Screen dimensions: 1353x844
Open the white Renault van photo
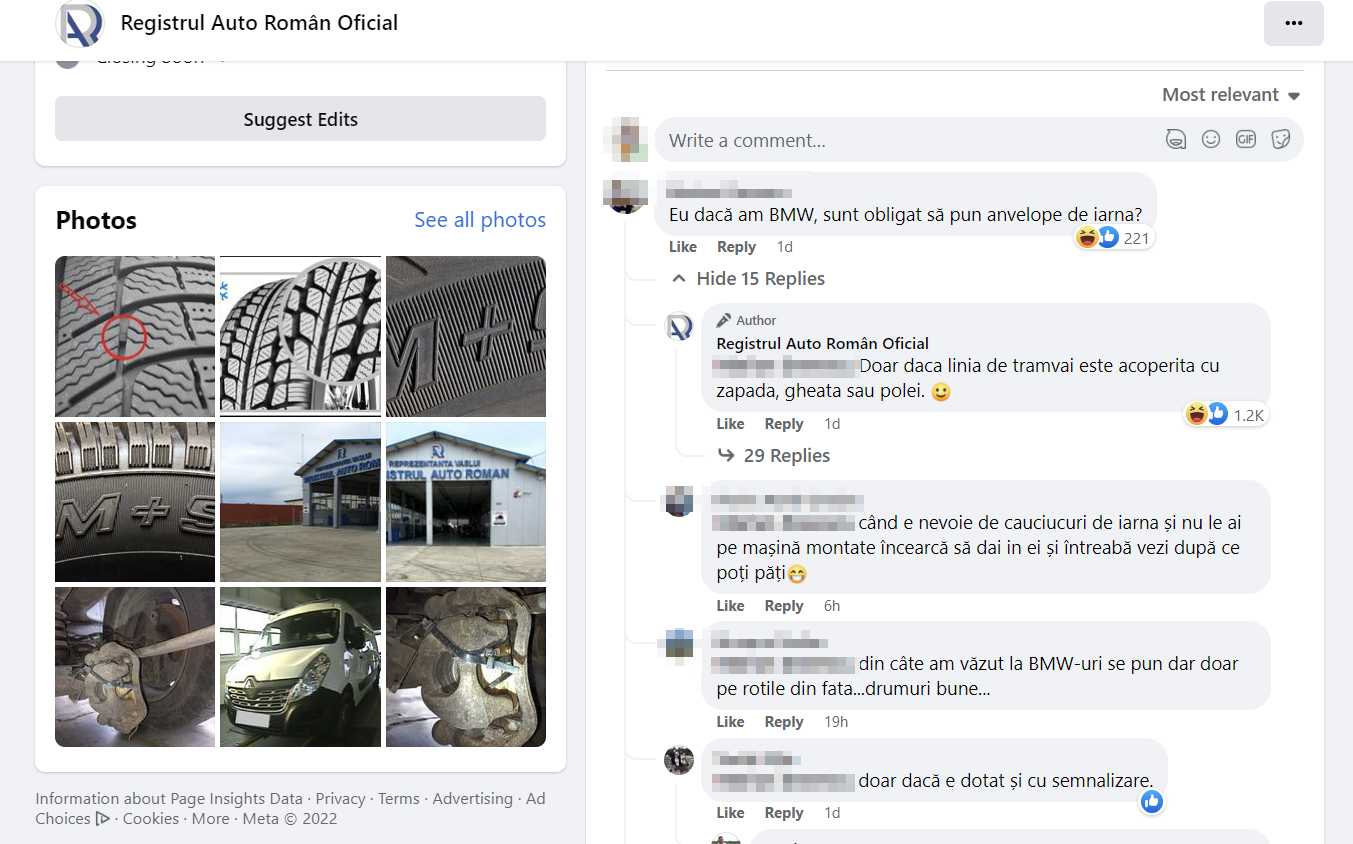pyautogui.click(x=300, y=667)
